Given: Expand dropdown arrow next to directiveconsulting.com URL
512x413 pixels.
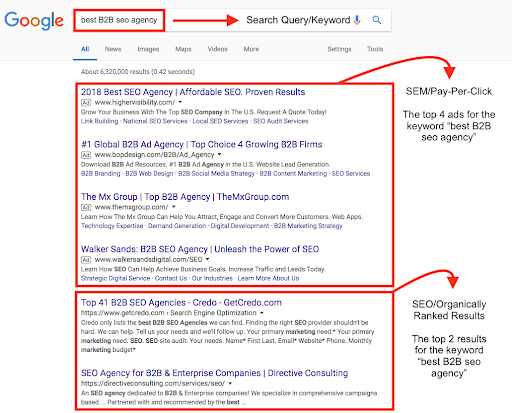Looking at the screenshot, I should (230, 383).
